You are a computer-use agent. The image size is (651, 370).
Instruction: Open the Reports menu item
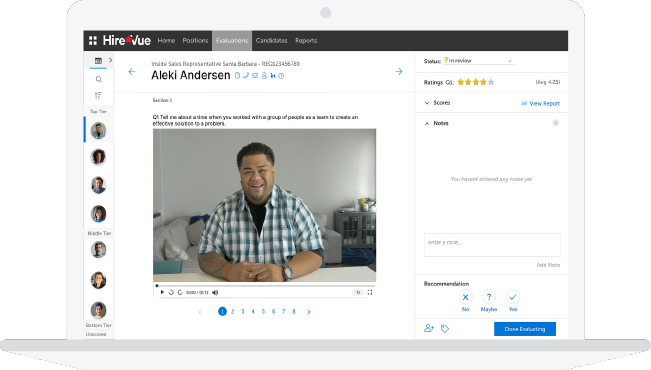point(306,40)
